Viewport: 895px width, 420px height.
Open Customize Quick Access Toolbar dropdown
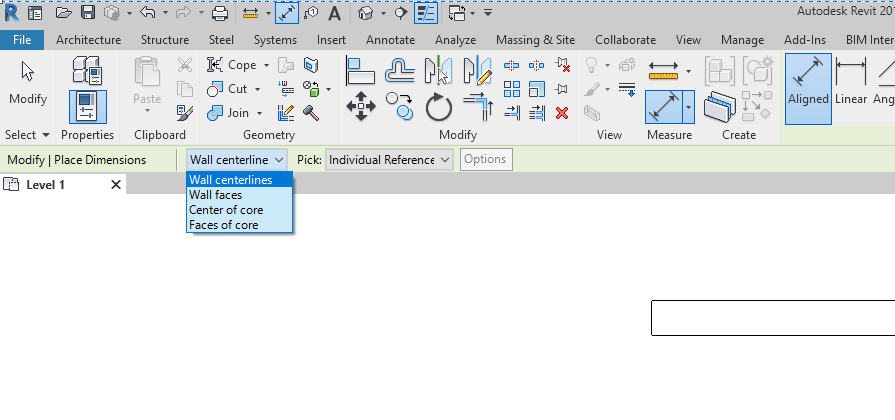(487, 13)
